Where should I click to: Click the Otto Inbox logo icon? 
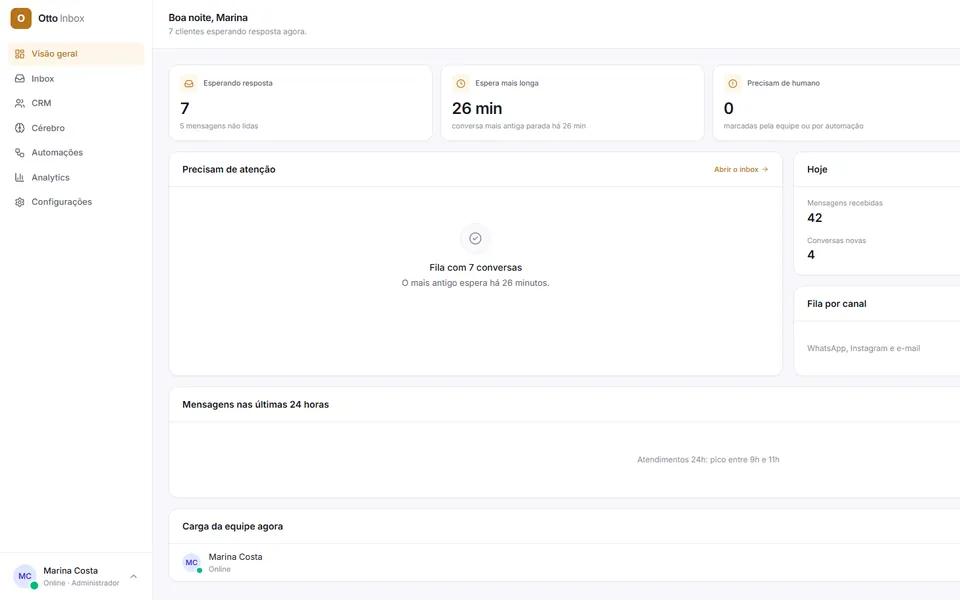pos(21,18)
